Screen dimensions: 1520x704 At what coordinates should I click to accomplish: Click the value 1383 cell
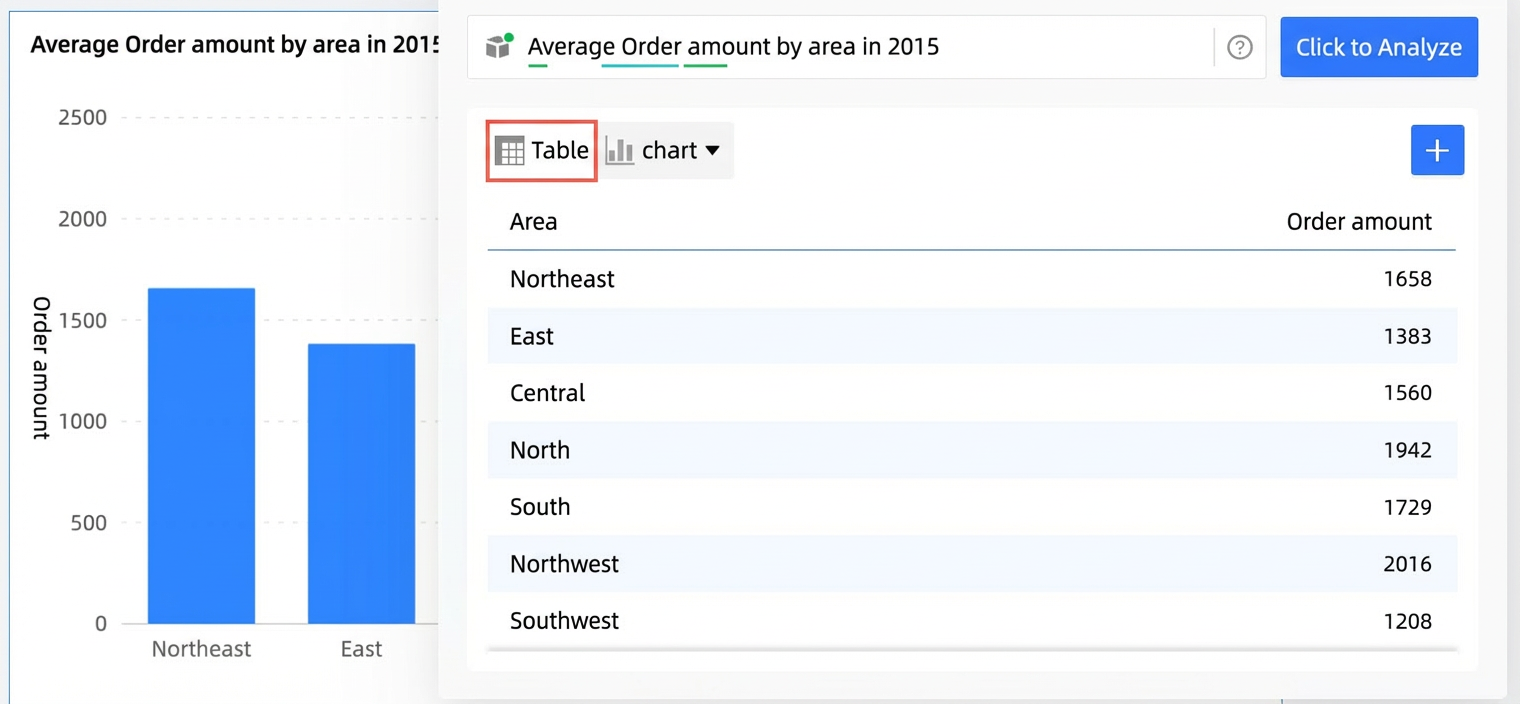[1407, 336]
